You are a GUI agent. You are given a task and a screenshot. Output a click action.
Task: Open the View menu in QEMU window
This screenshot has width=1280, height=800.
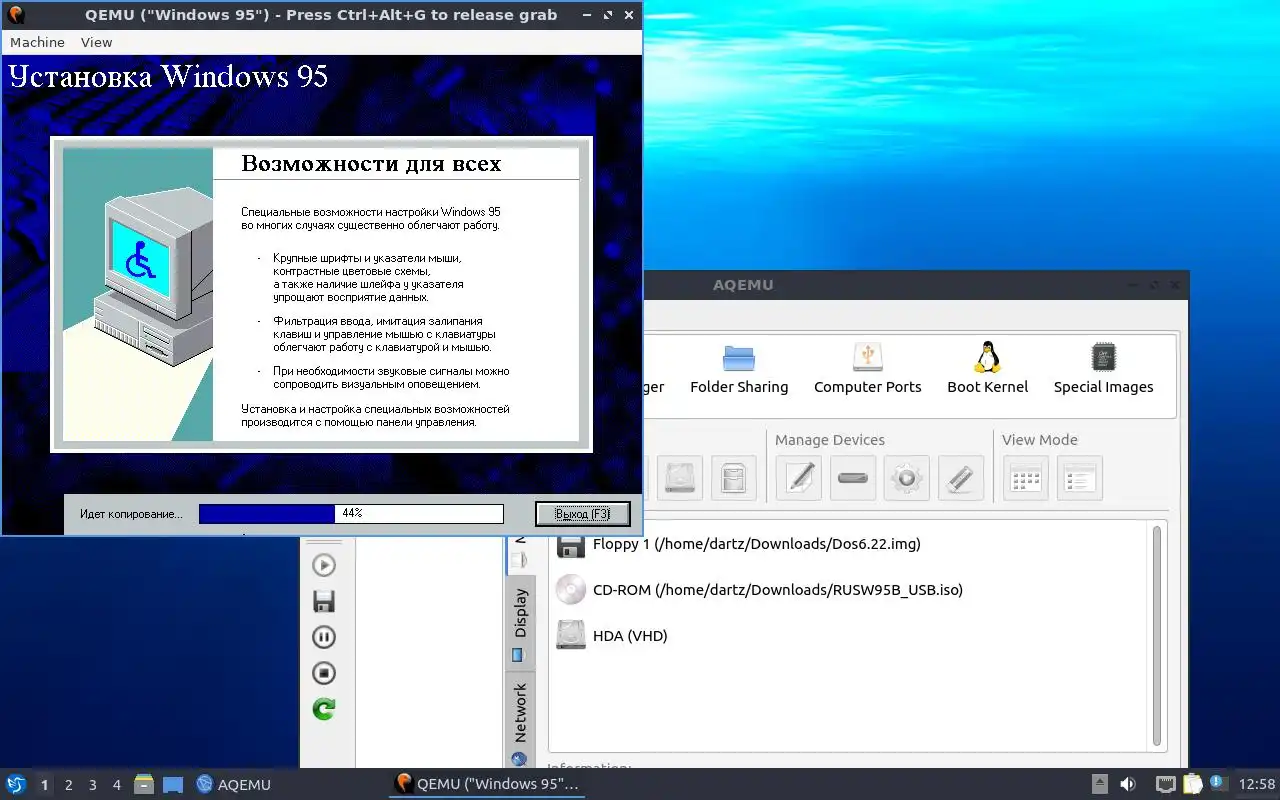point(96,42)
